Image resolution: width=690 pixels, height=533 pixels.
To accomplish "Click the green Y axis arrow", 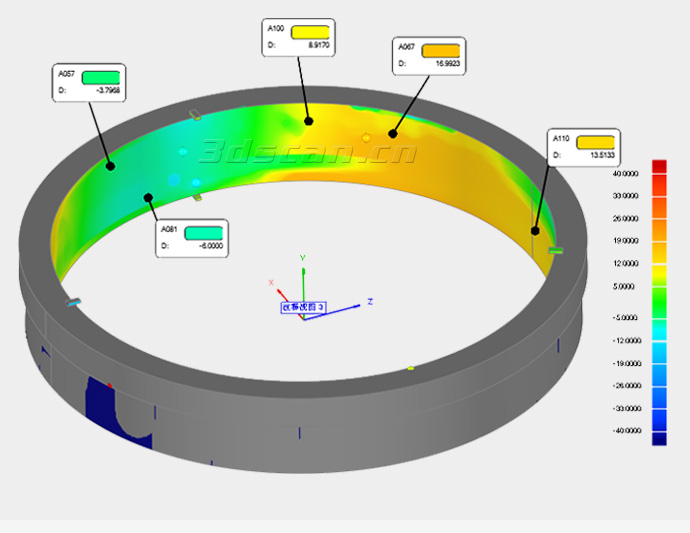I will coord(304,263).
